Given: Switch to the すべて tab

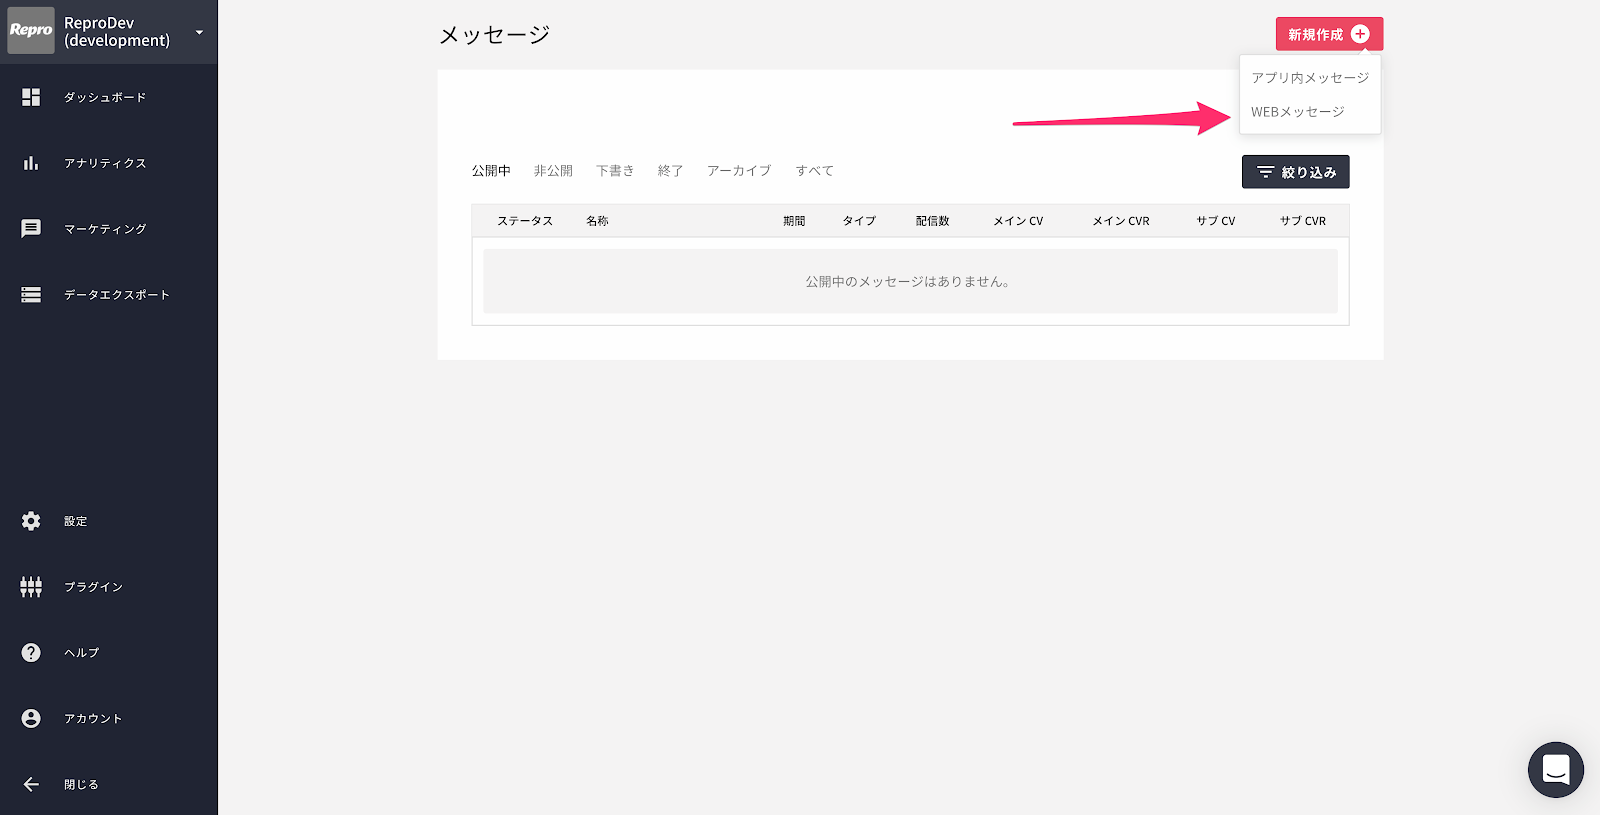Looking at the screenshot, I should pos(815,171).
